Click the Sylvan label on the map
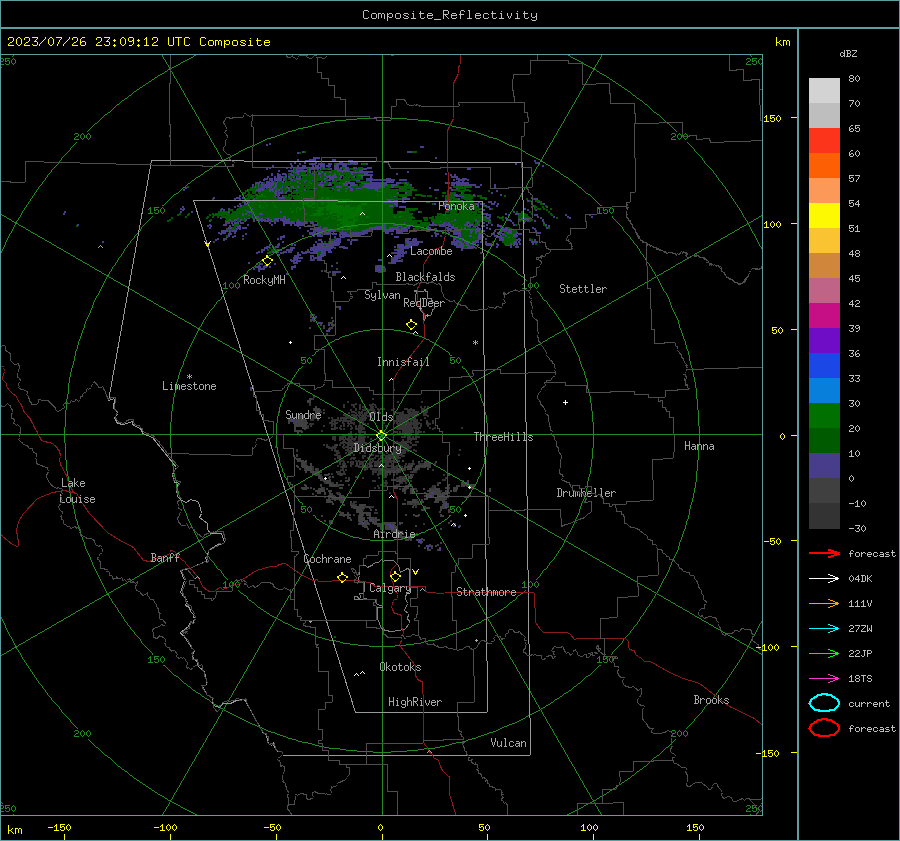This screenshot has height=841, width=900. coord(382,295)
